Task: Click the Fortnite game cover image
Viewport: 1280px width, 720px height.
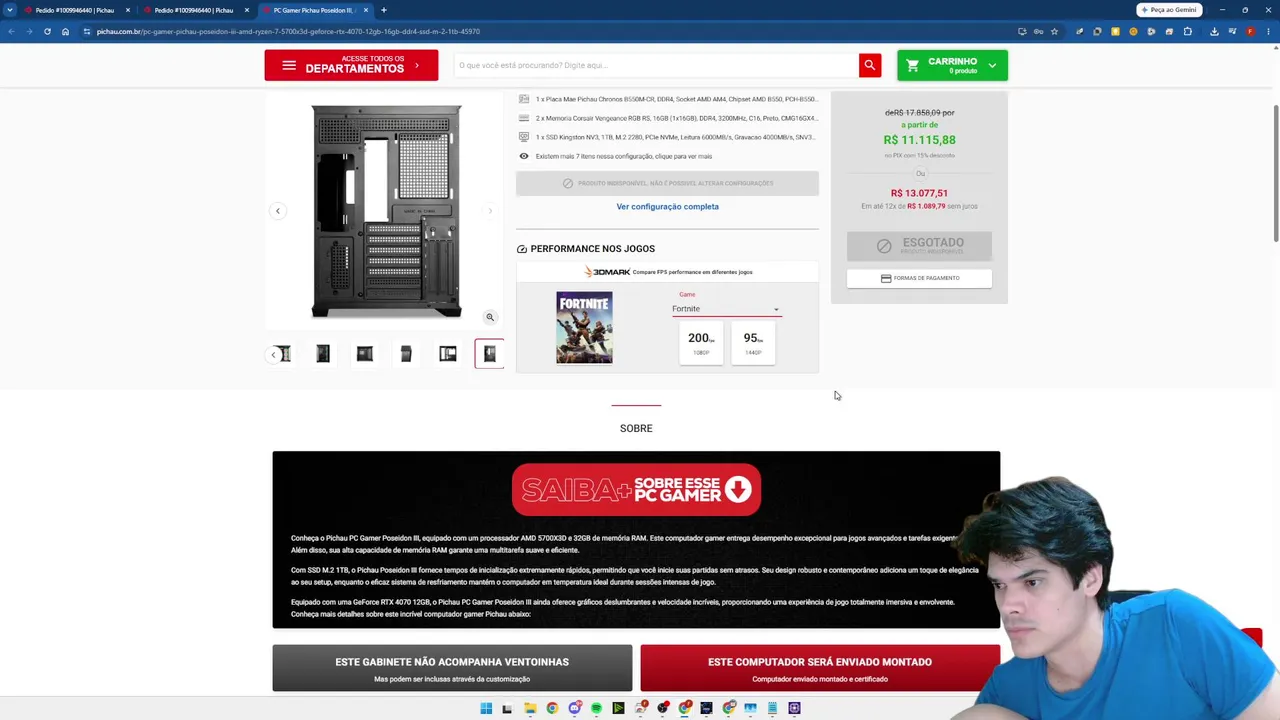Action: (584, 328)
